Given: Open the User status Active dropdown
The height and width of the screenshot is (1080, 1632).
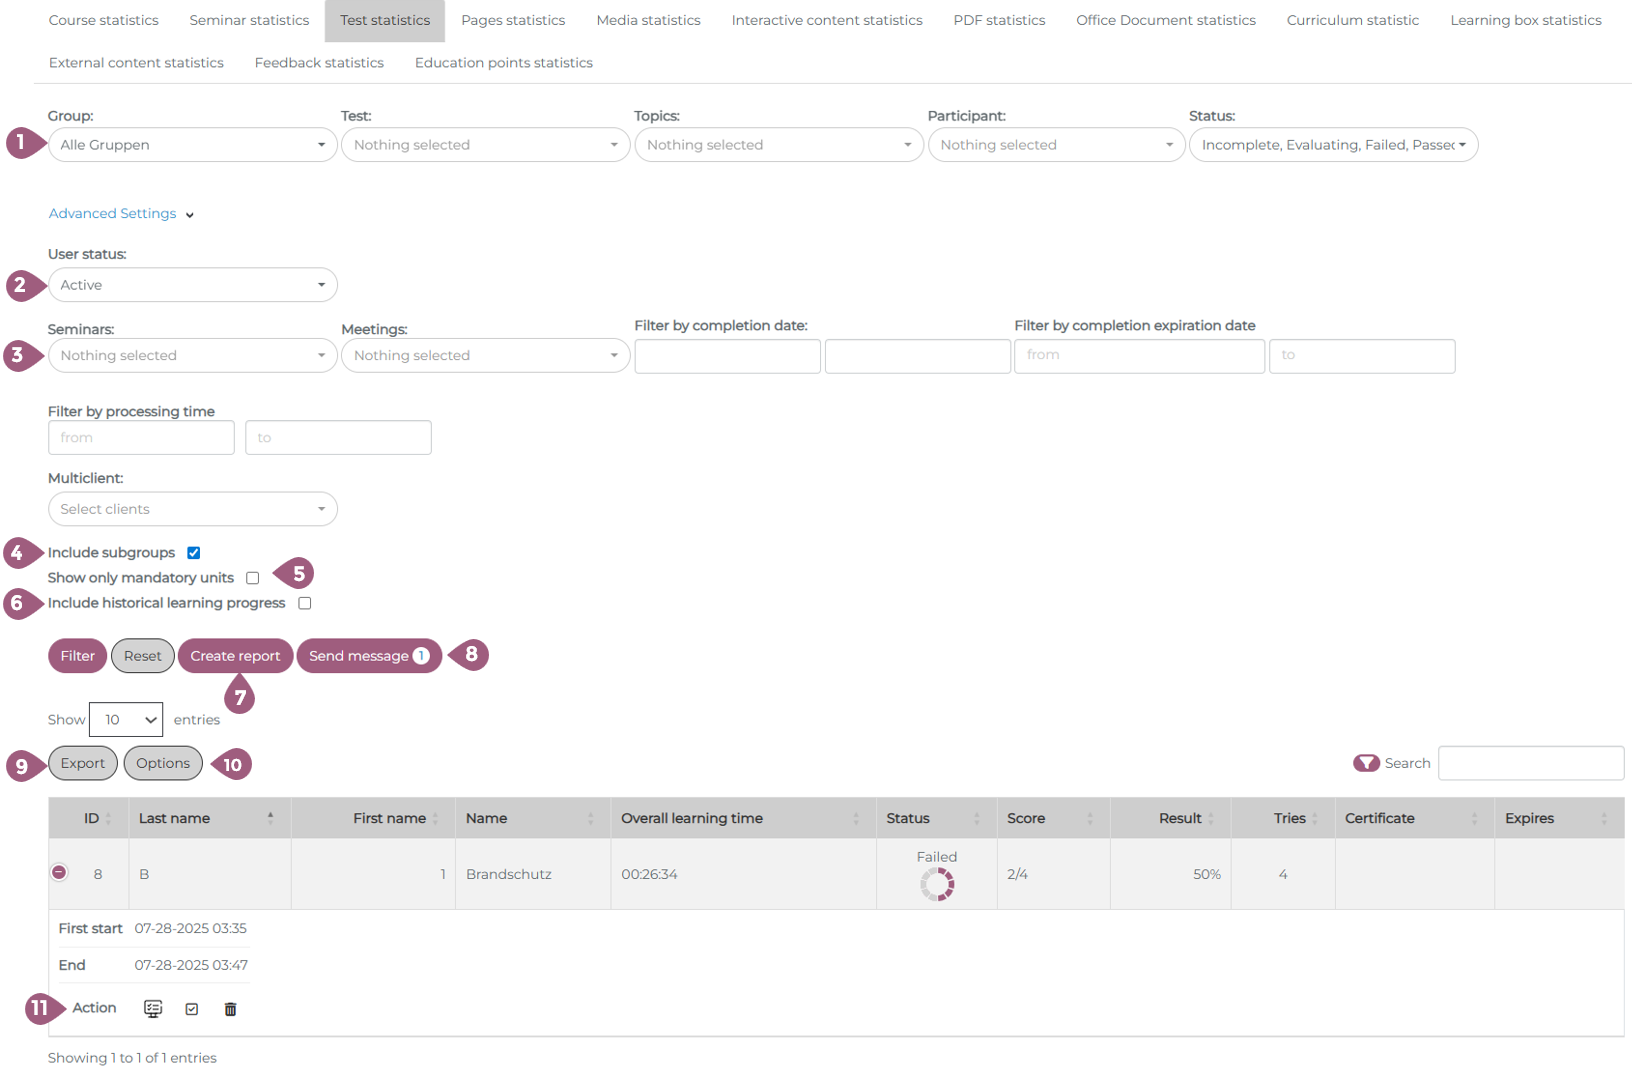Looking at the screenshot, I should 192,285.
